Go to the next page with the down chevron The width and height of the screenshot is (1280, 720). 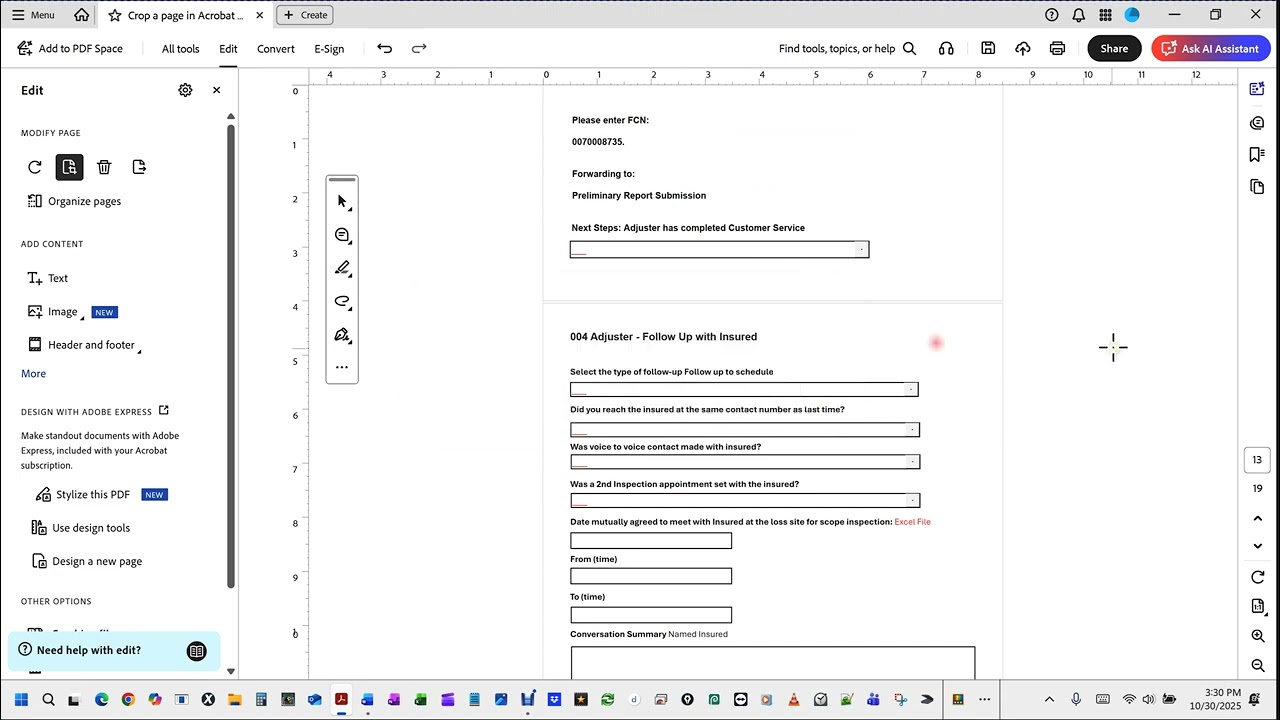pos(1257,546)
